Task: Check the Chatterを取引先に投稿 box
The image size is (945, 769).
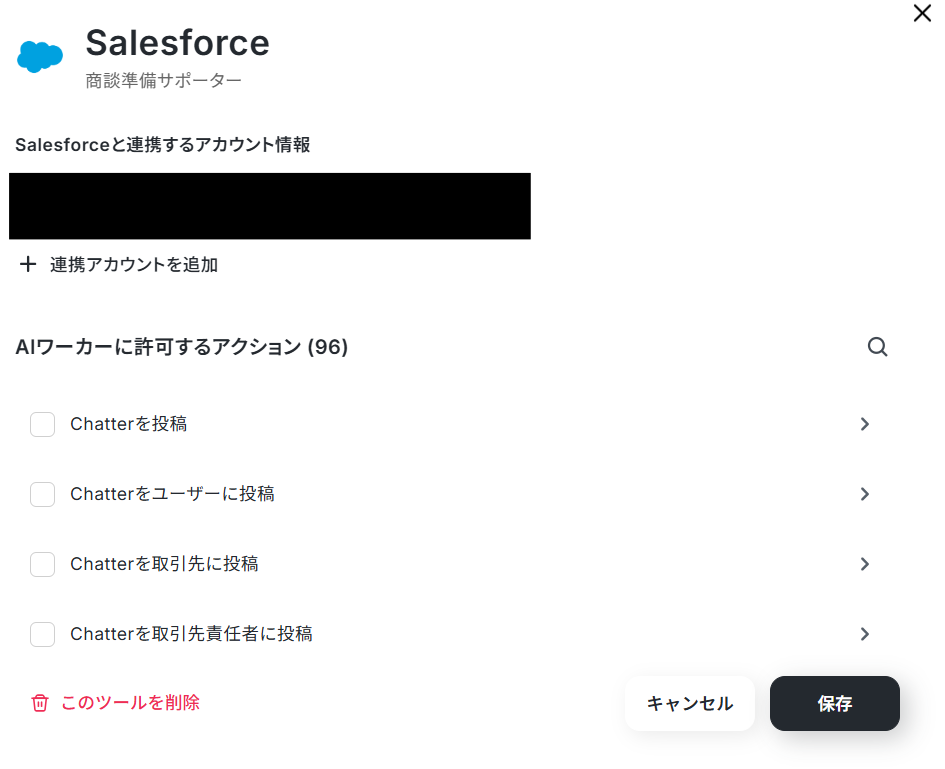Action: 42,564
